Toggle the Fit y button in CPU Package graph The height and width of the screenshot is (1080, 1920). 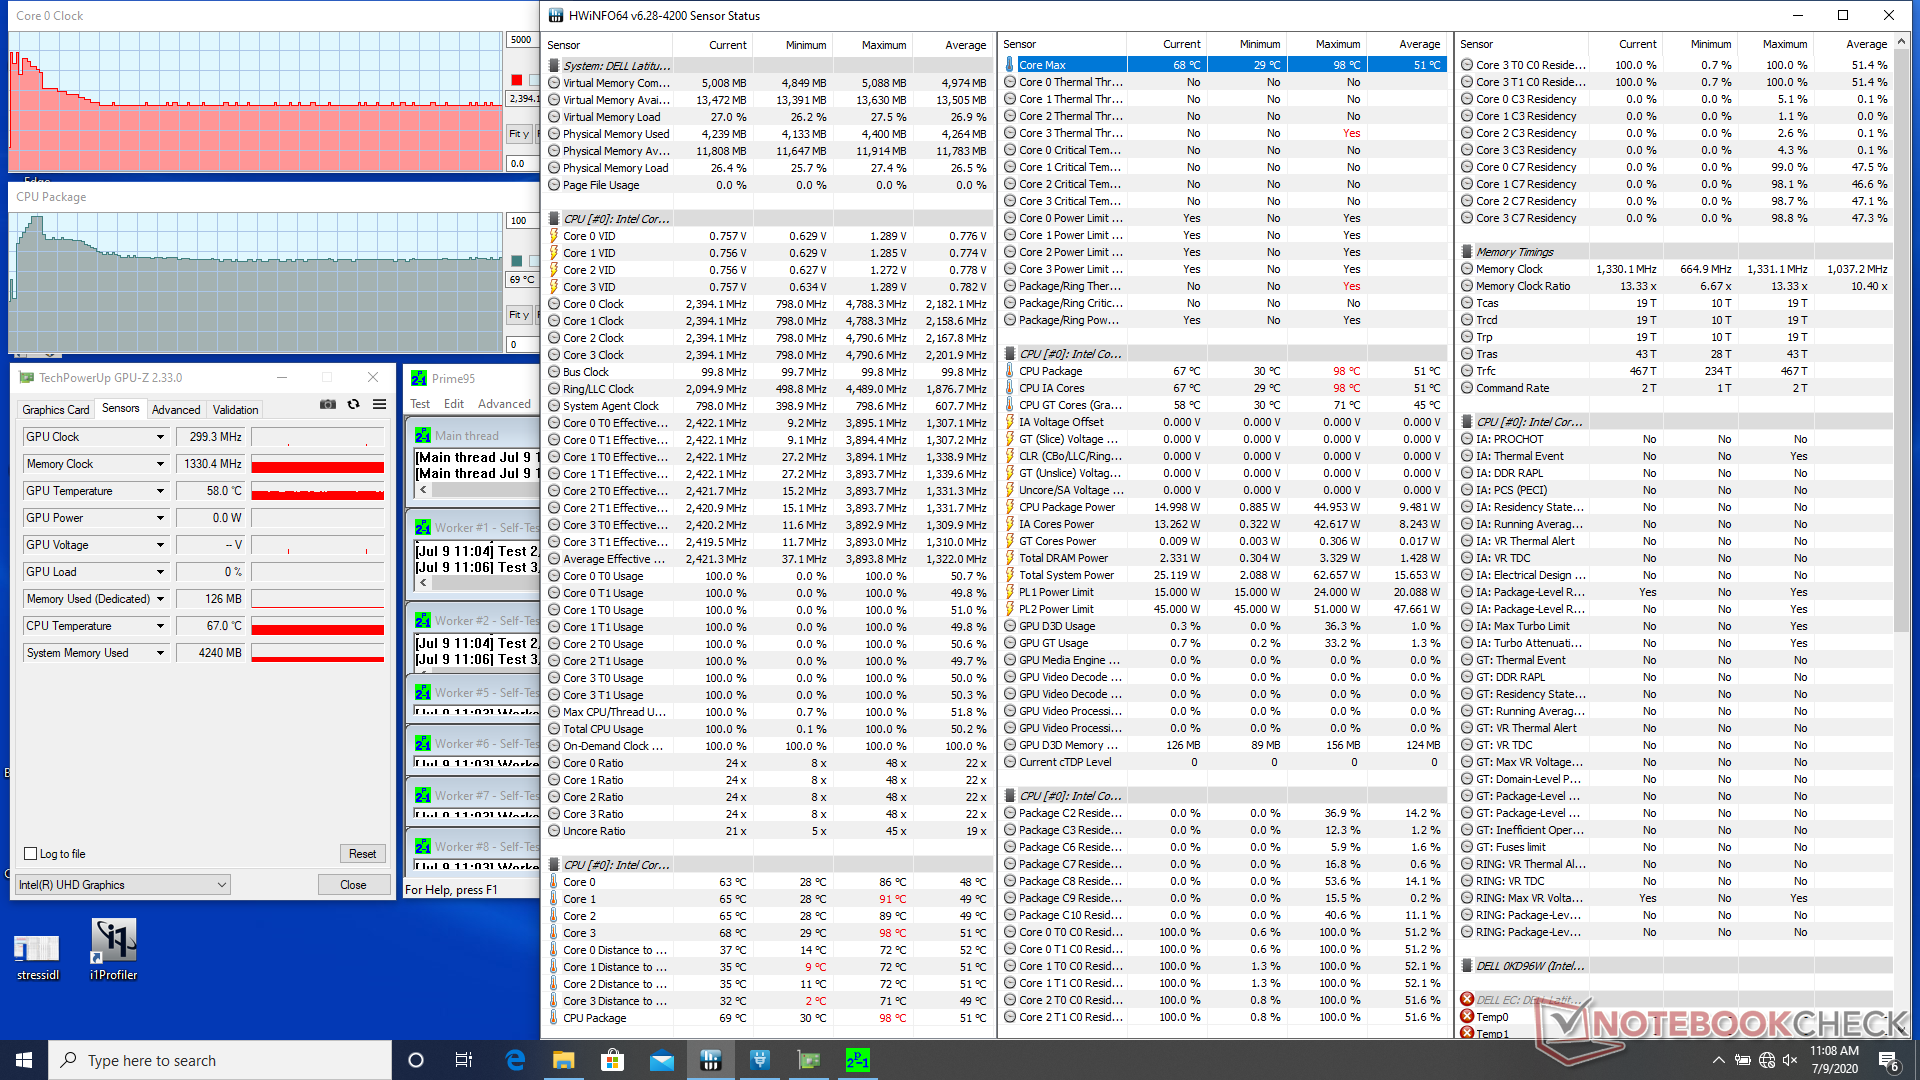click(x=518, y=315)
